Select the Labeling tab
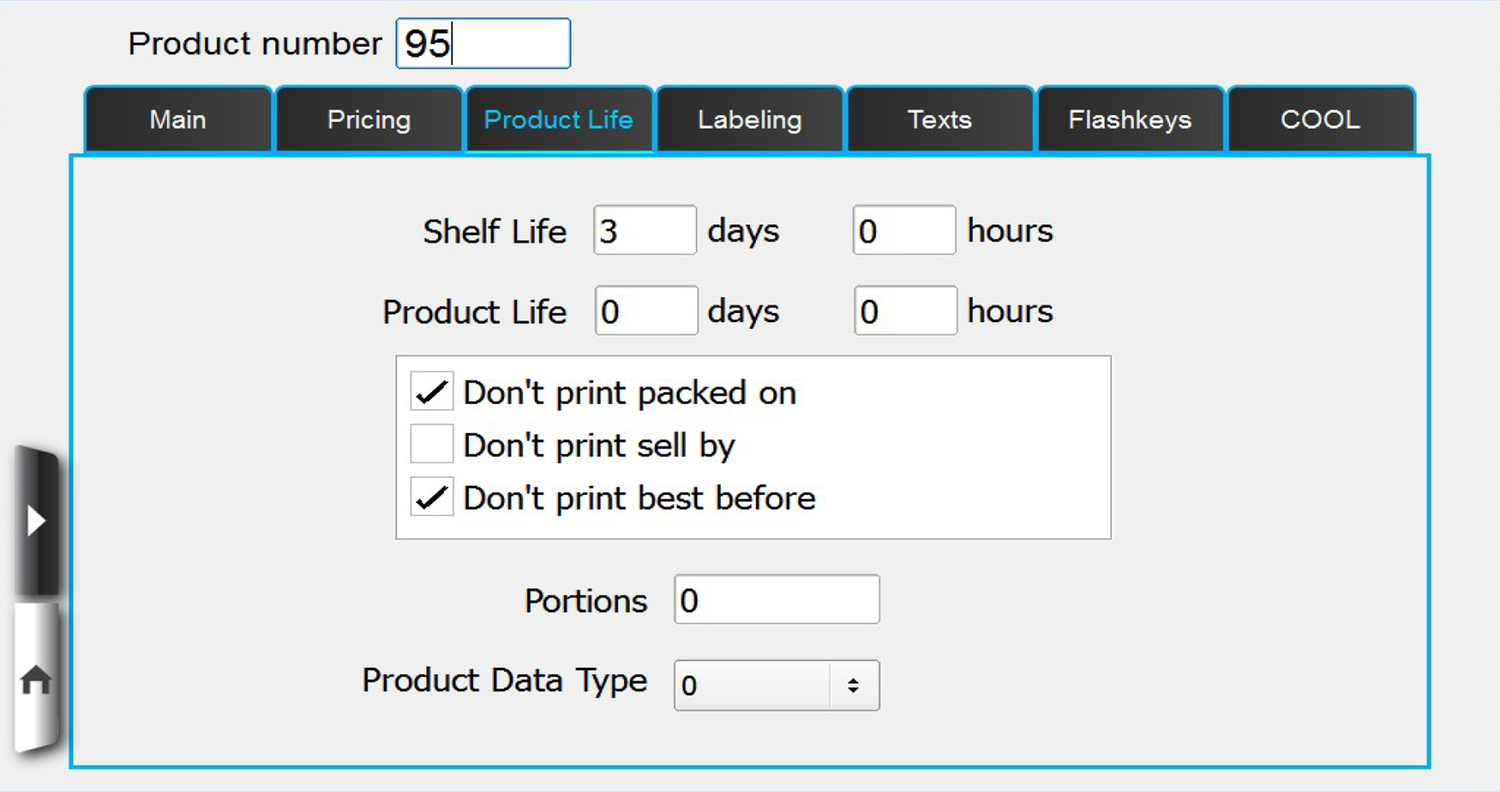The height and width of the screenshot is (792, 1500). coord(750,120)
